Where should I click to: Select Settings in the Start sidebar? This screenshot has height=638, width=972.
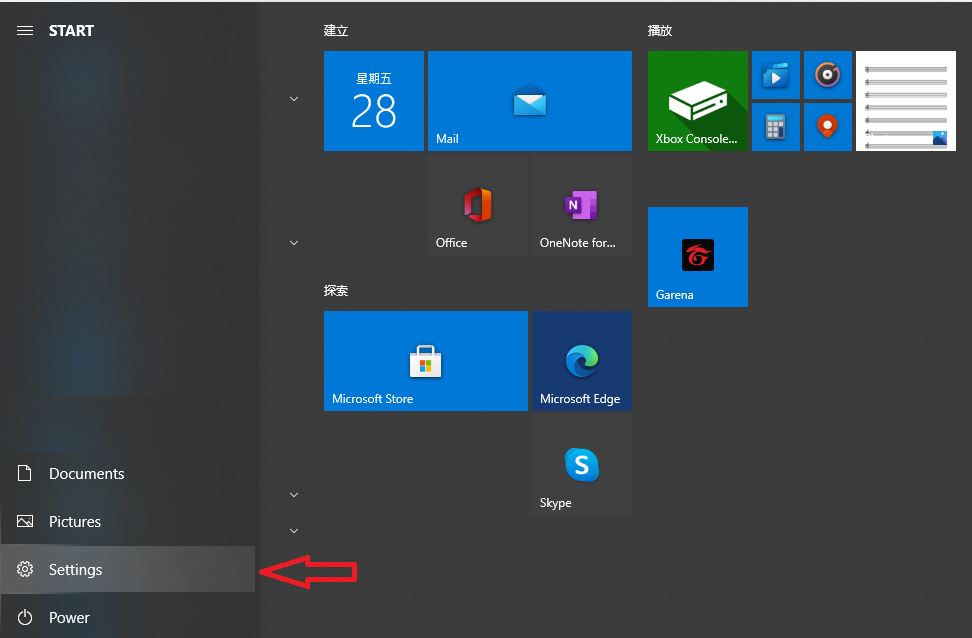click(x=76, y=570)
